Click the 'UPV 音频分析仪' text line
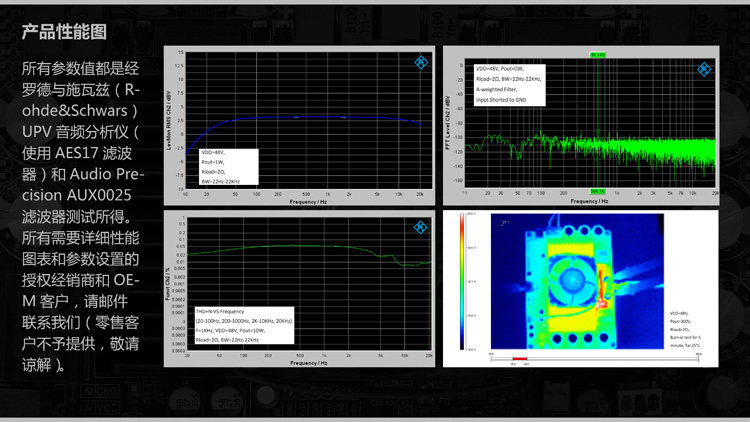 80,132
